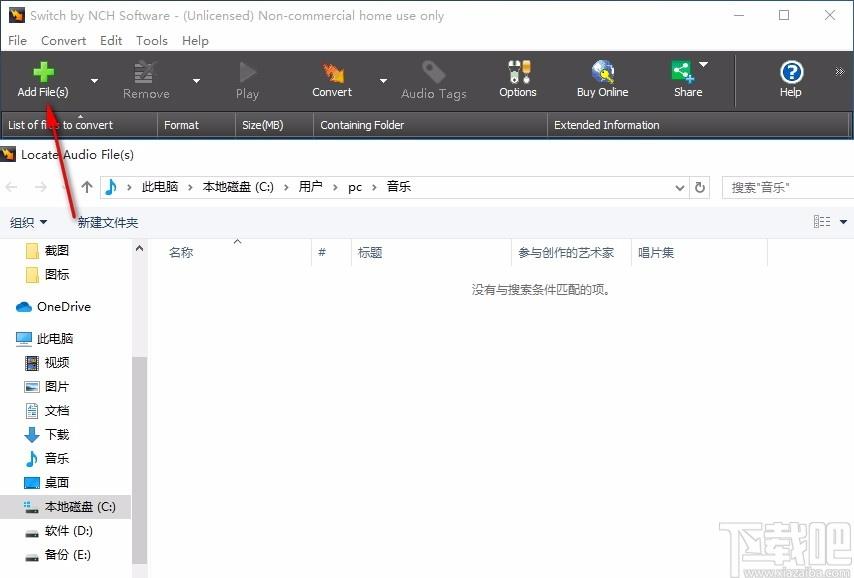Click the Add File(s) green plus icon

point(43,72)
